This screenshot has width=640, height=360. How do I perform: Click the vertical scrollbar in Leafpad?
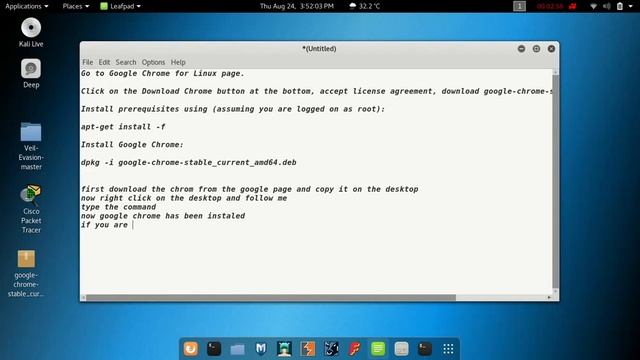(x=556, y=182)
